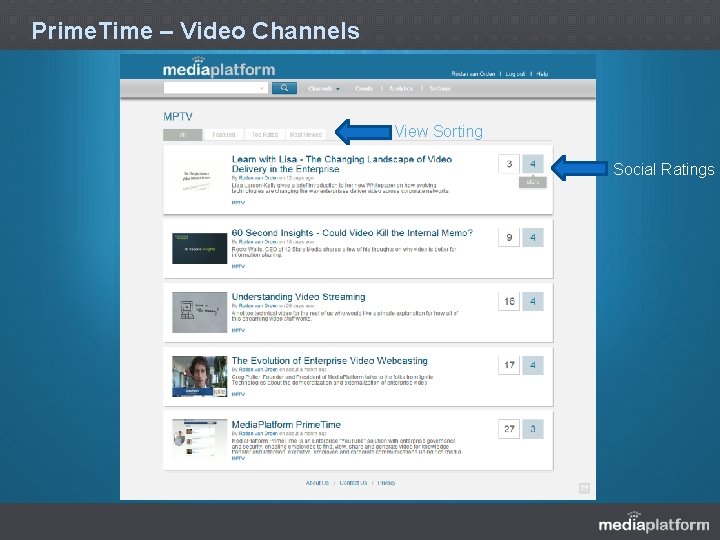Open 60 Second Insights video title

(352, 233)
